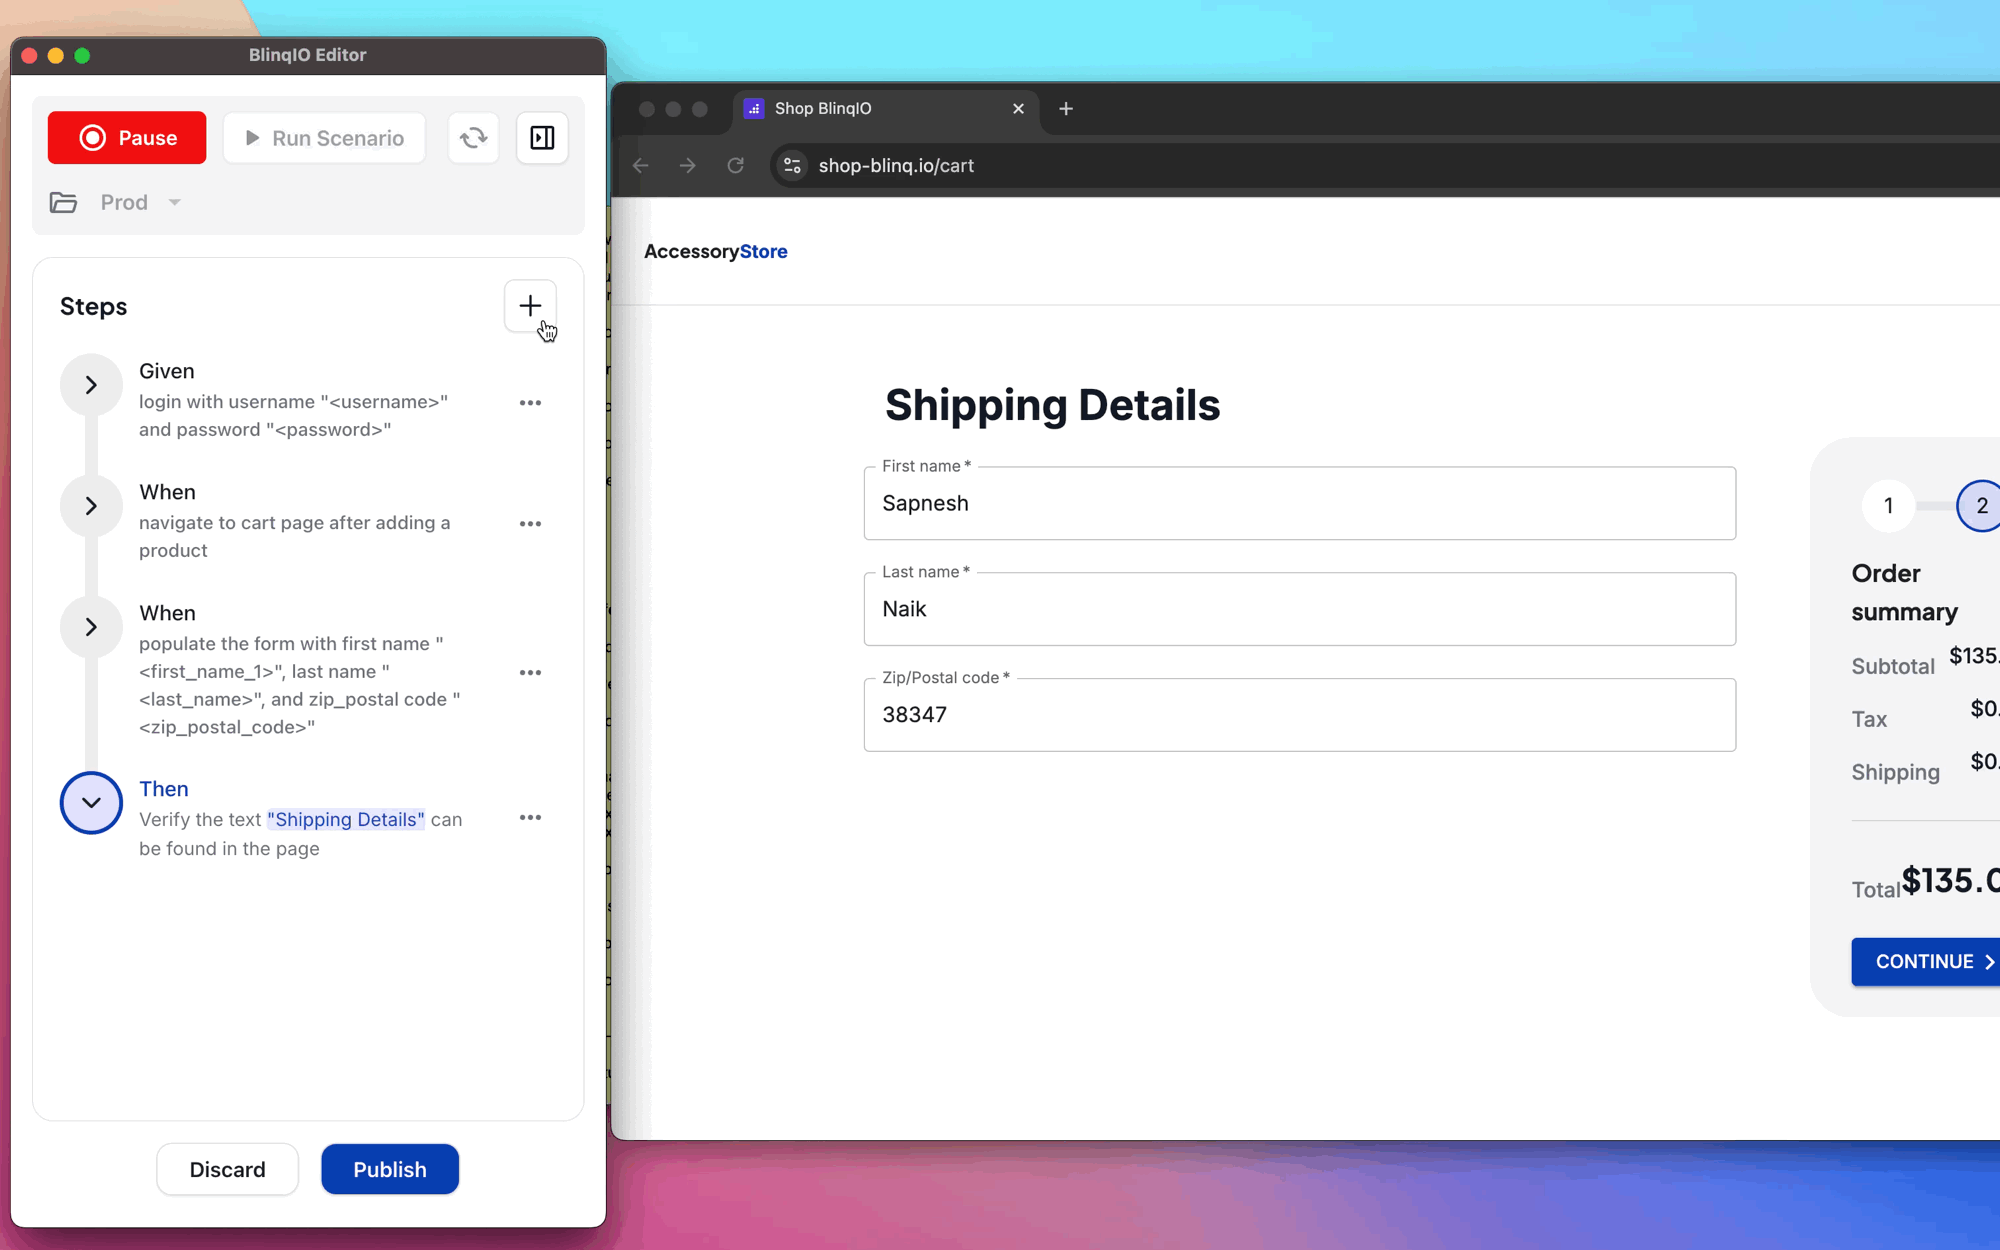Click the three-dot menu on Then step
2000x1250 pixels.
tap(530, 819)
